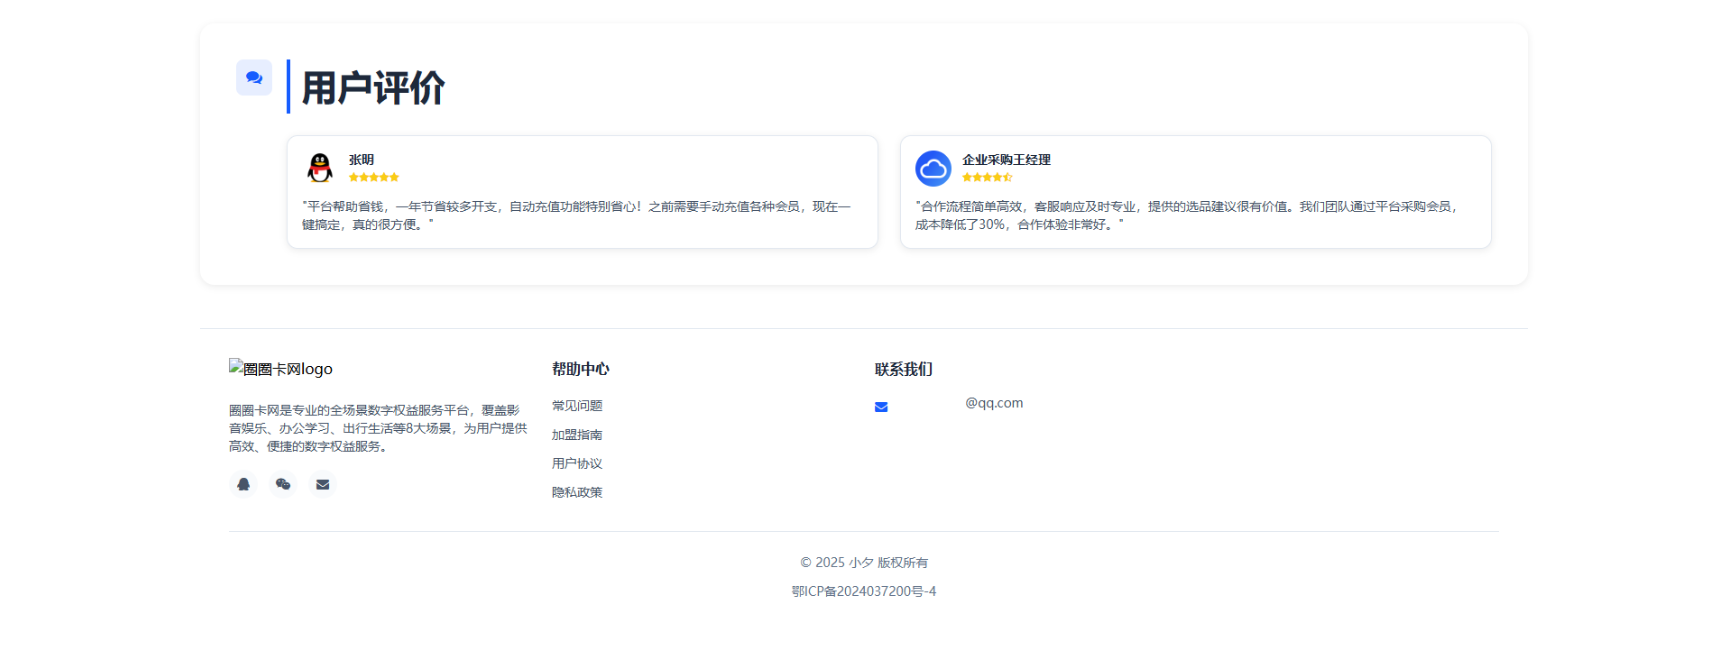The image size is (1728, 658).
Task: Click the chat bubble icon beside 用户评价
Action: tap(254, 77)
